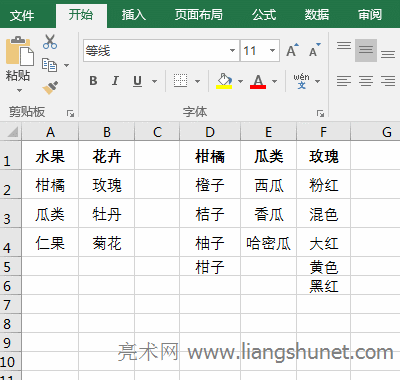Select cell containing 花卉
Image resolution: width=400 pixels, height=380 pixels.
tap(107, 156)
